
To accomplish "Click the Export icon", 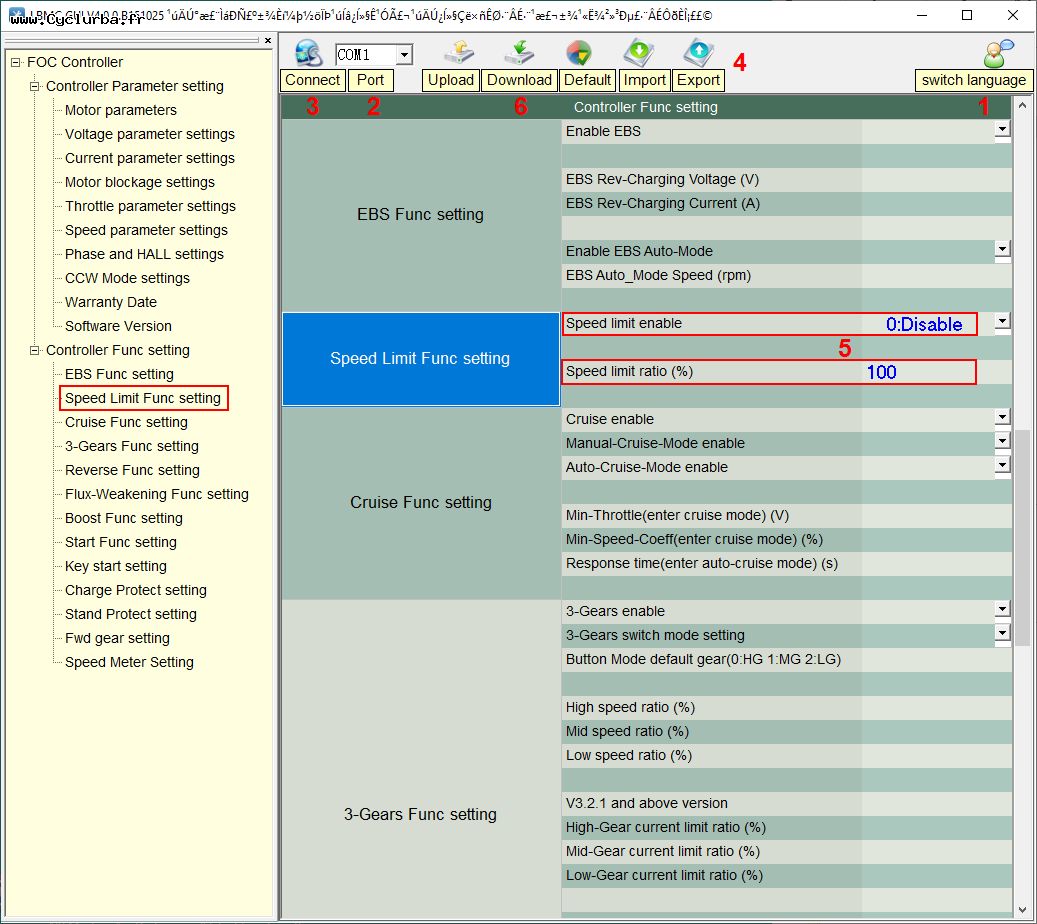I will [x=697, y=53].
